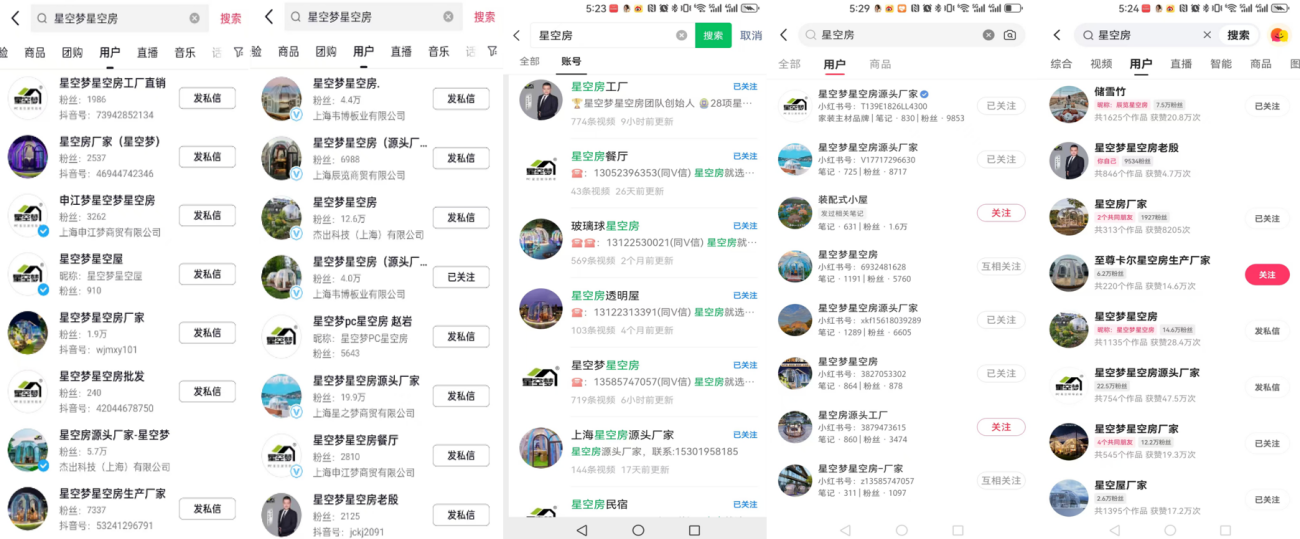Tap 搜索 in the 5:24 screen
This screenshot has width=1300, height=539.
1238,35
